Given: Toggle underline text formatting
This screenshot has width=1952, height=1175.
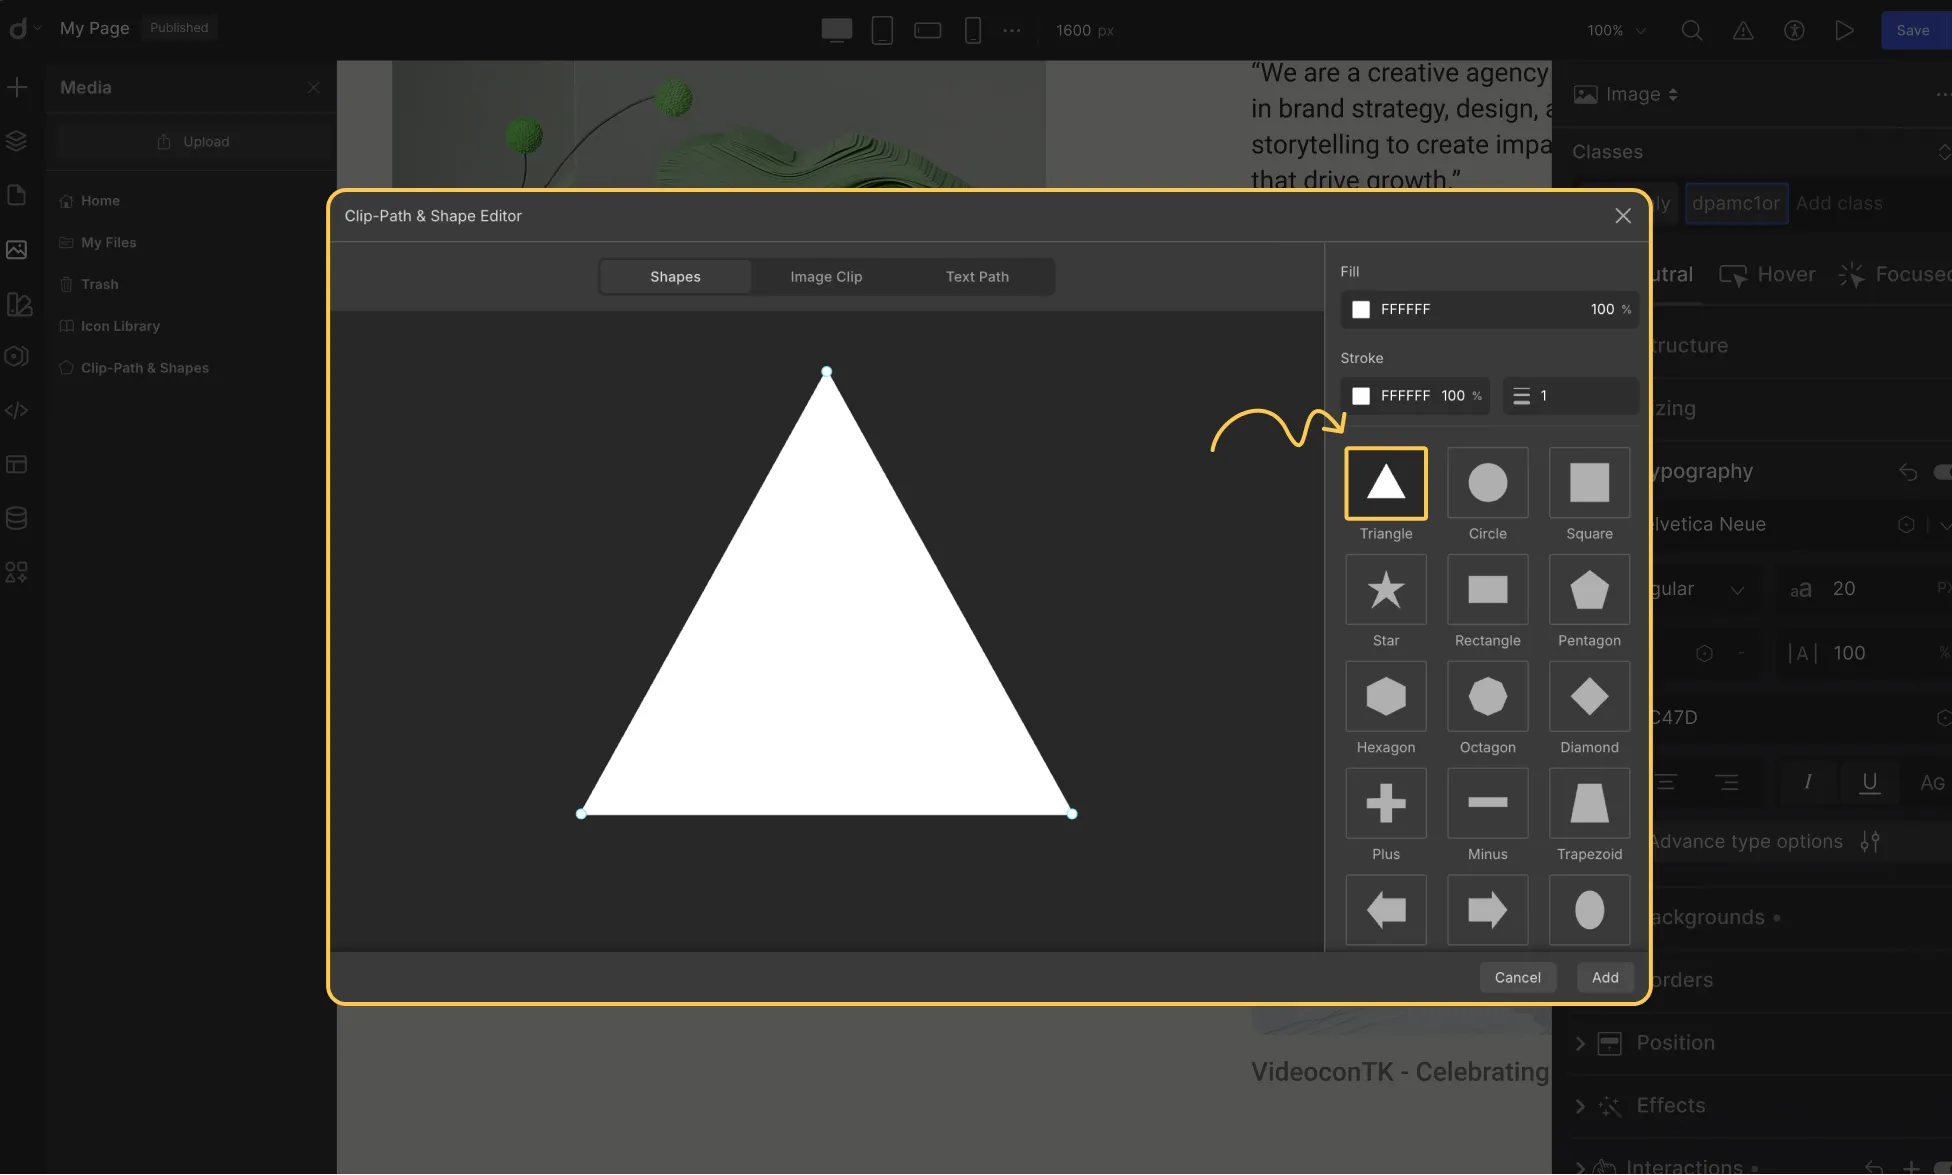Looking at the screenshot, I should 1869,783.
